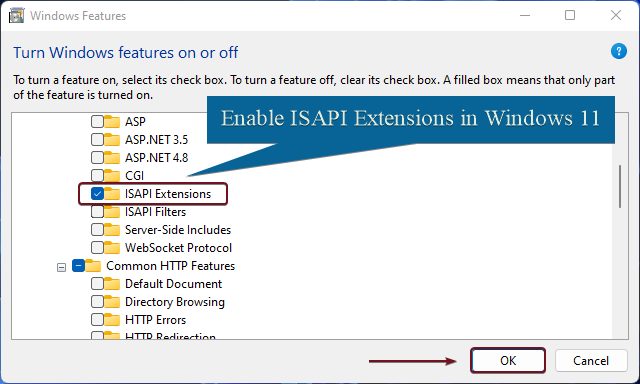Click the ISAPI Extensions folder icon
This screenshot has height=384, width=640.
point(112,193)
